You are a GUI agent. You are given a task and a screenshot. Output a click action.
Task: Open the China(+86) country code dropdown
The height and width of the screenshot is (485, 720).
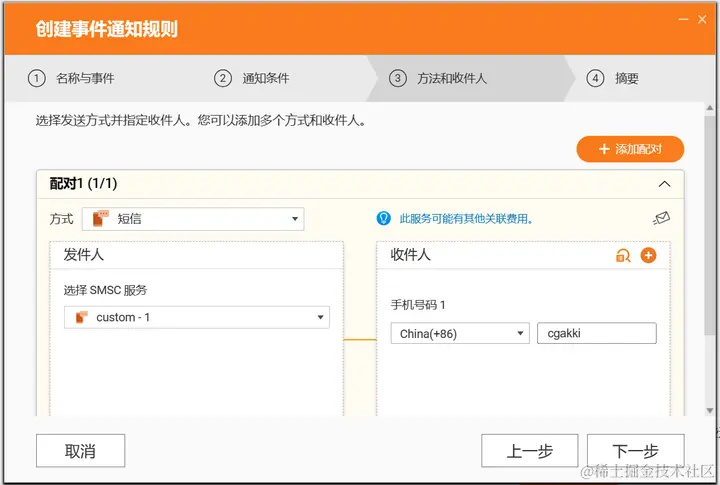point(460,333)
